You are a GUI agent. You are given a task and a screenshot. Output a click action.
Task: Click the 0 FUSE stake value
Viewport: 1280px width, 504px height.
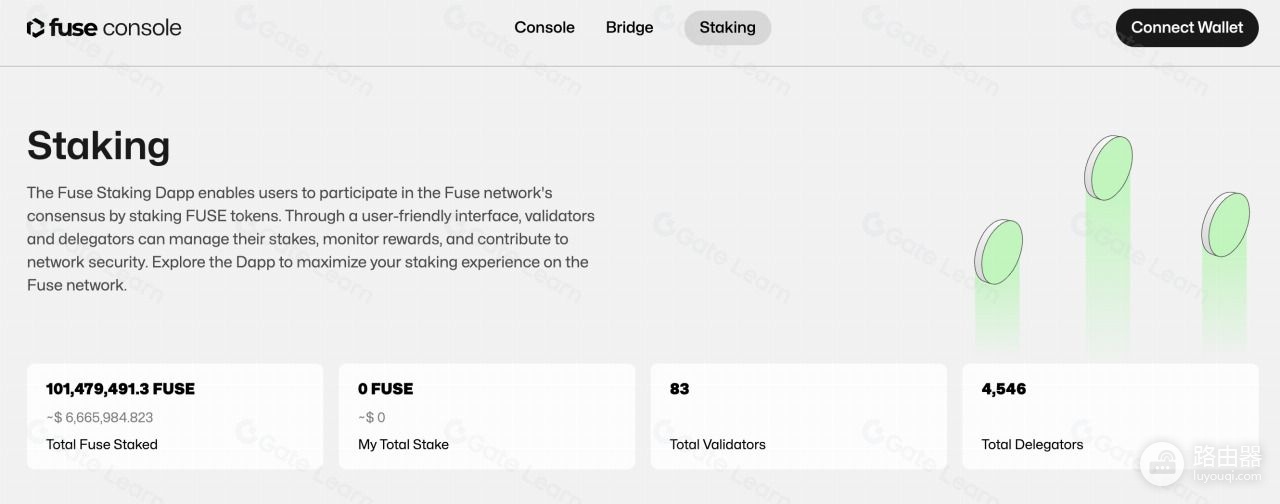(385, 389)
